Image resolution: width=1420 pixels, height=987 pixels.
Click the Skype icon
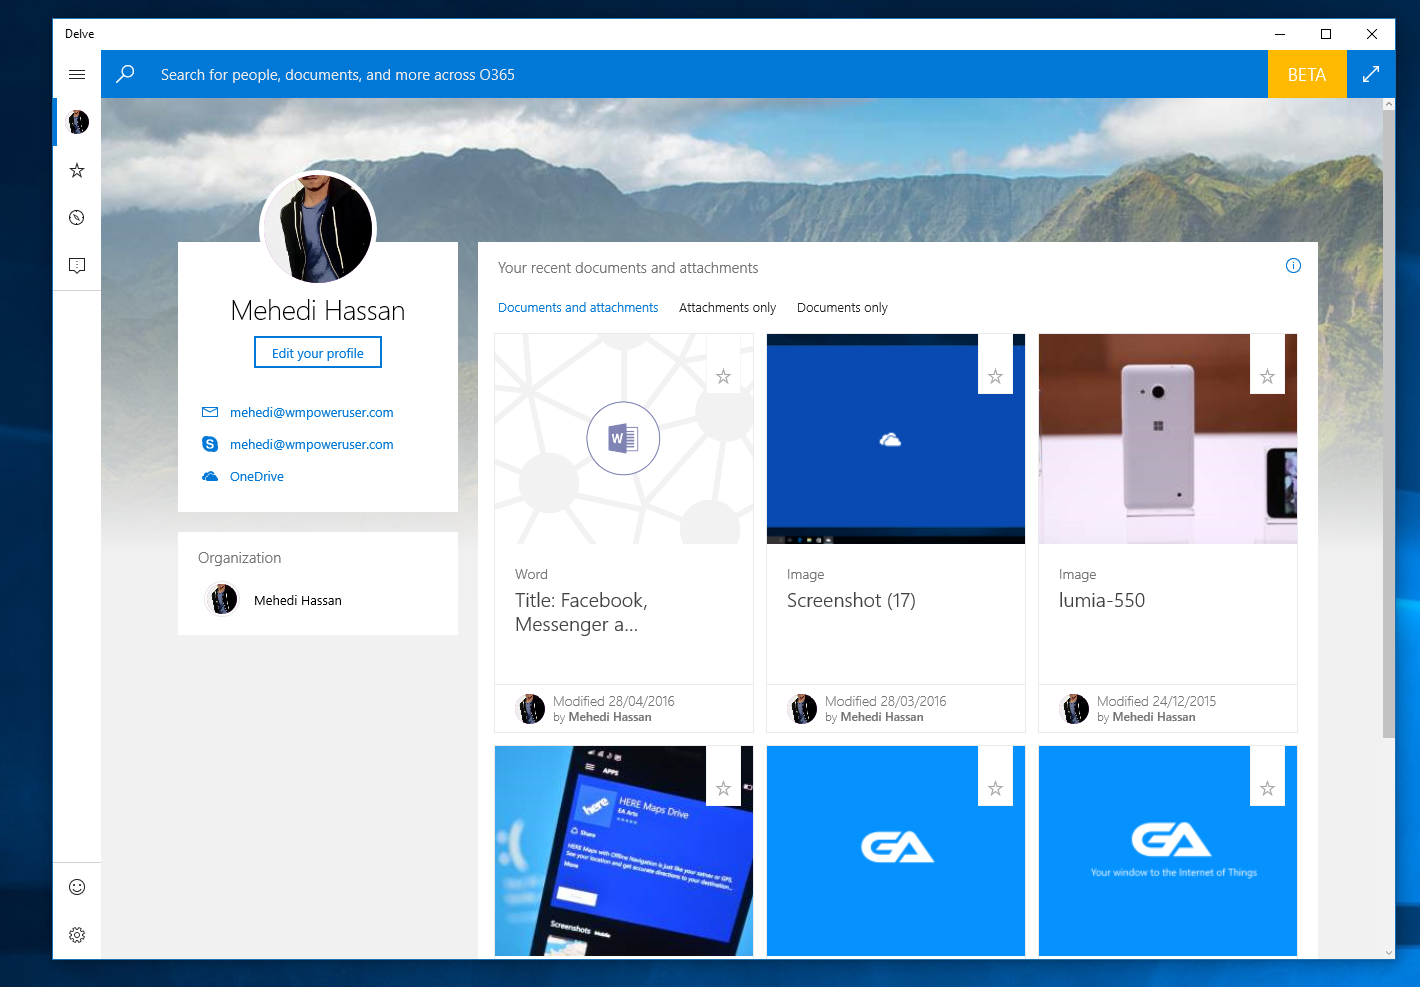pos(210,444)
